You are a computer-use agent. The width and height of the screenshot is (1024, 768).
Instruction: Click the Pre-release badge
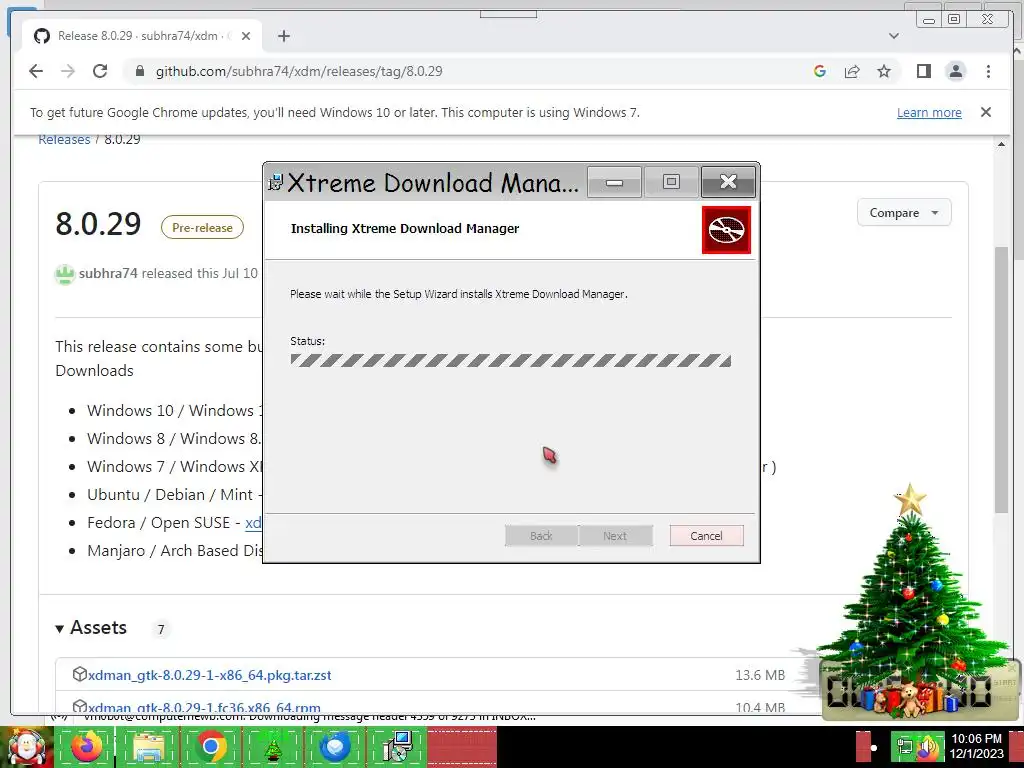pyautogui.click(x=202, y=227)
